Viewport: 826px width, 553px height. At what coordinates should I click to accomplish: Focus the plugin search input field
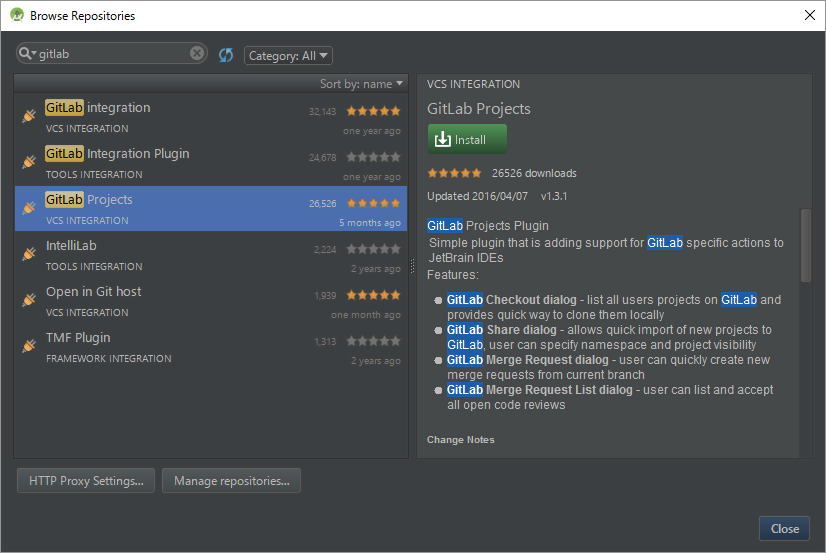[x=113, y=54]
